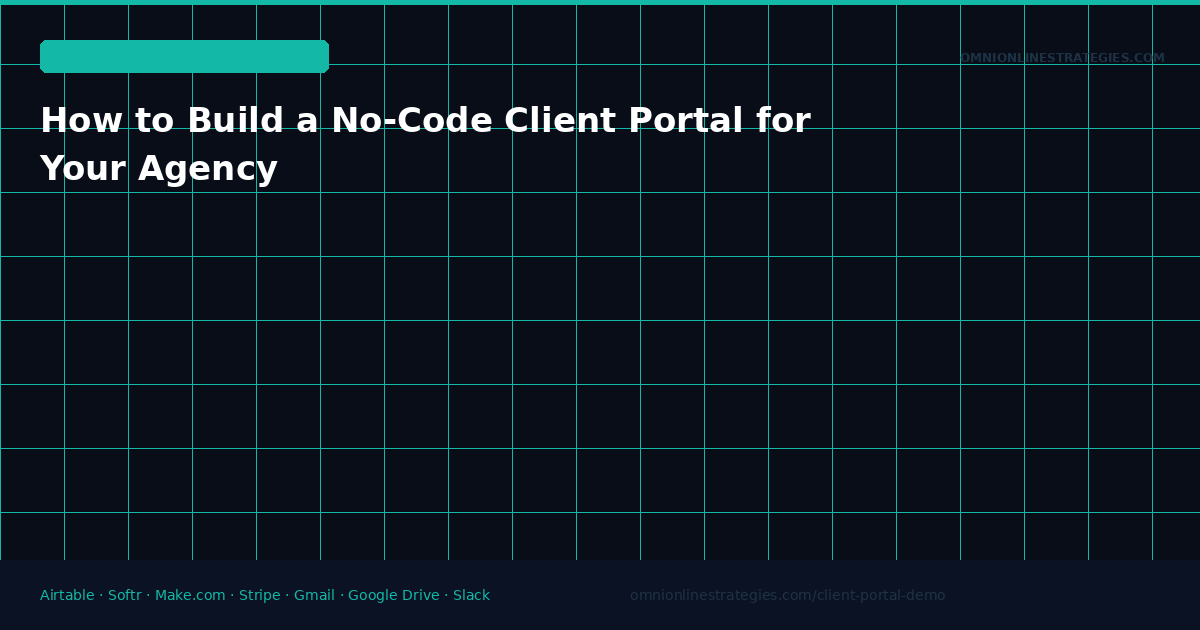Click "Slack" in the footer tool list
Viewport: 1200px width, 630px height.
(x=471, y=596)
